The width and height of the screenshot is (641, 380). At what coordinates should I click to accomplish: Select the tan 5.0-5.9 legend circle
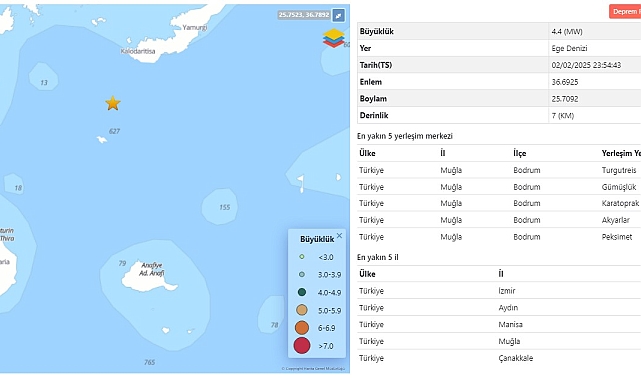click(x=302, y=310)
